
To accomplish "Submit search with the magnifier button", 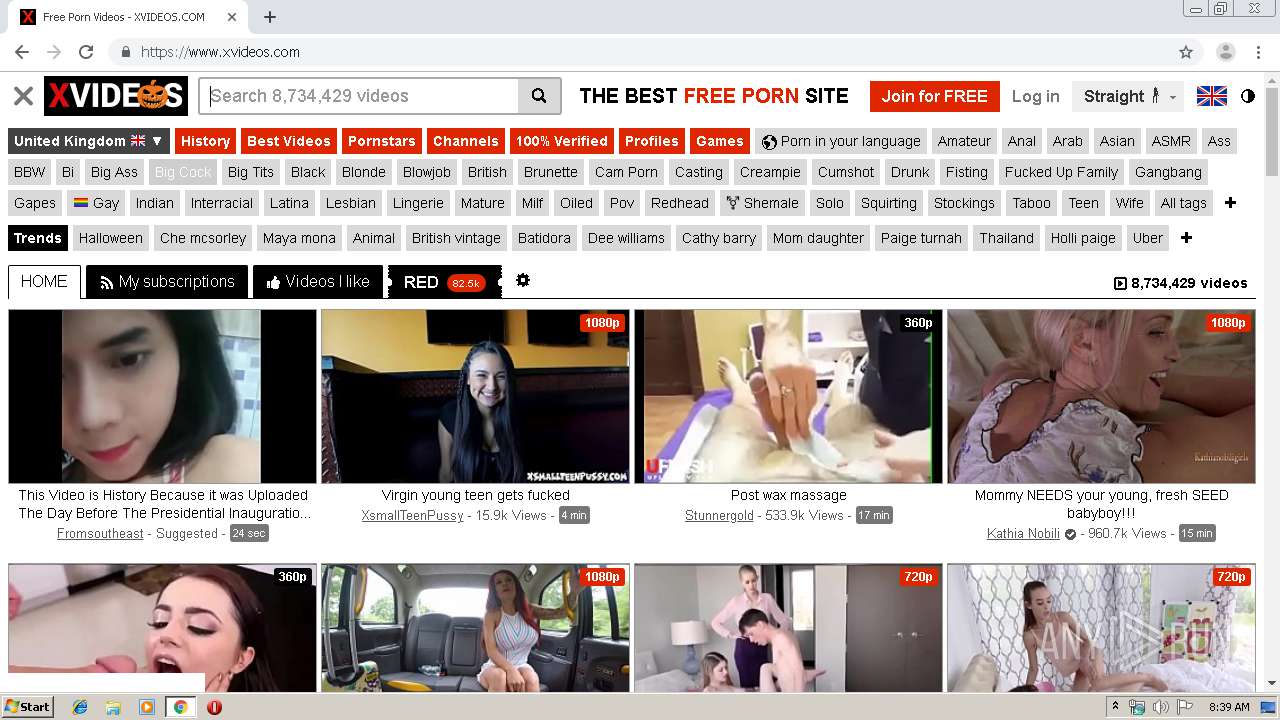I will click(539, 96).
